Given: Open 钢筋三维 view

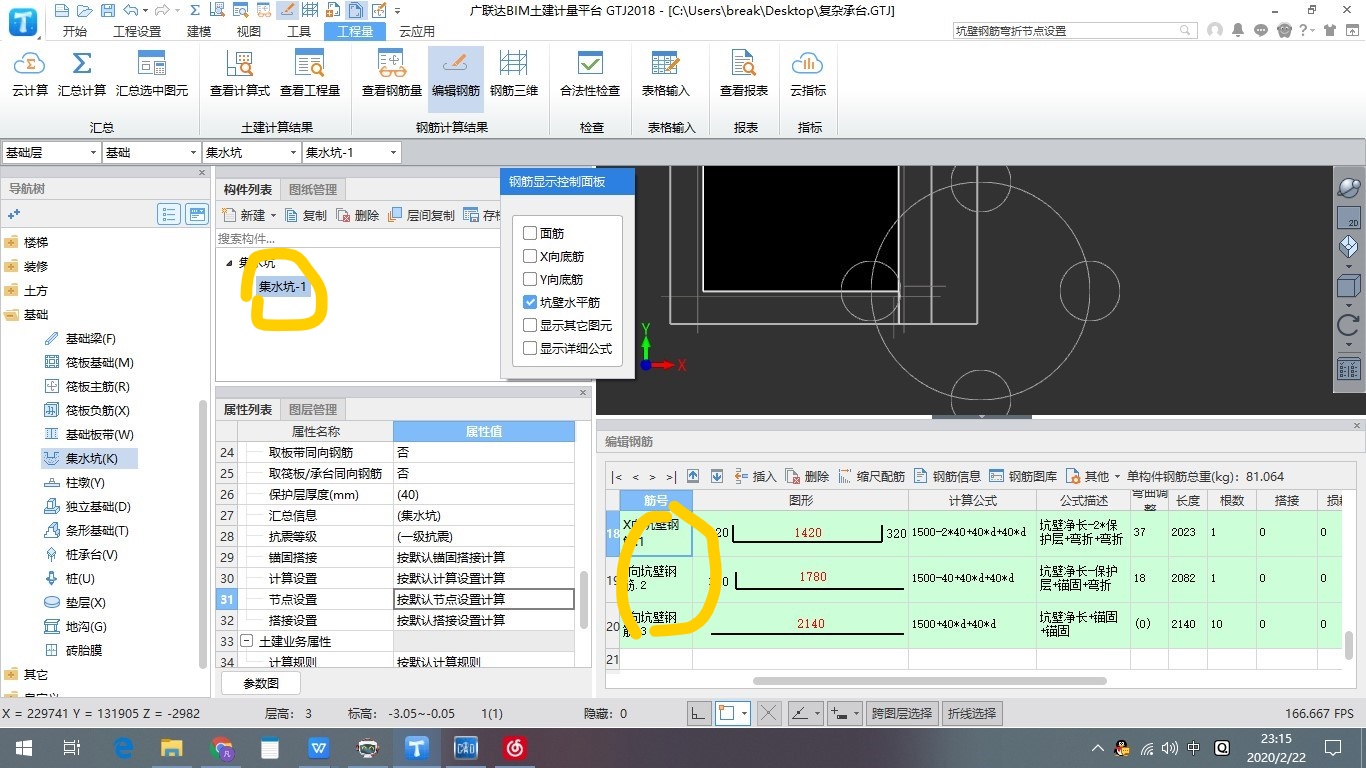Looking at the screenshot, I should click(514, 75).
